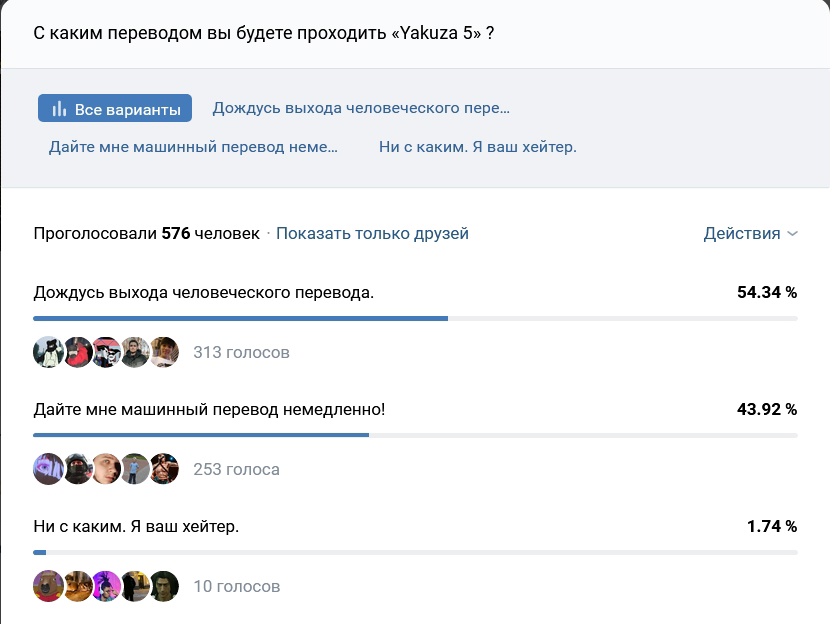Click the chevron next to Действия
832x624 pixels.
click(792, 233)
